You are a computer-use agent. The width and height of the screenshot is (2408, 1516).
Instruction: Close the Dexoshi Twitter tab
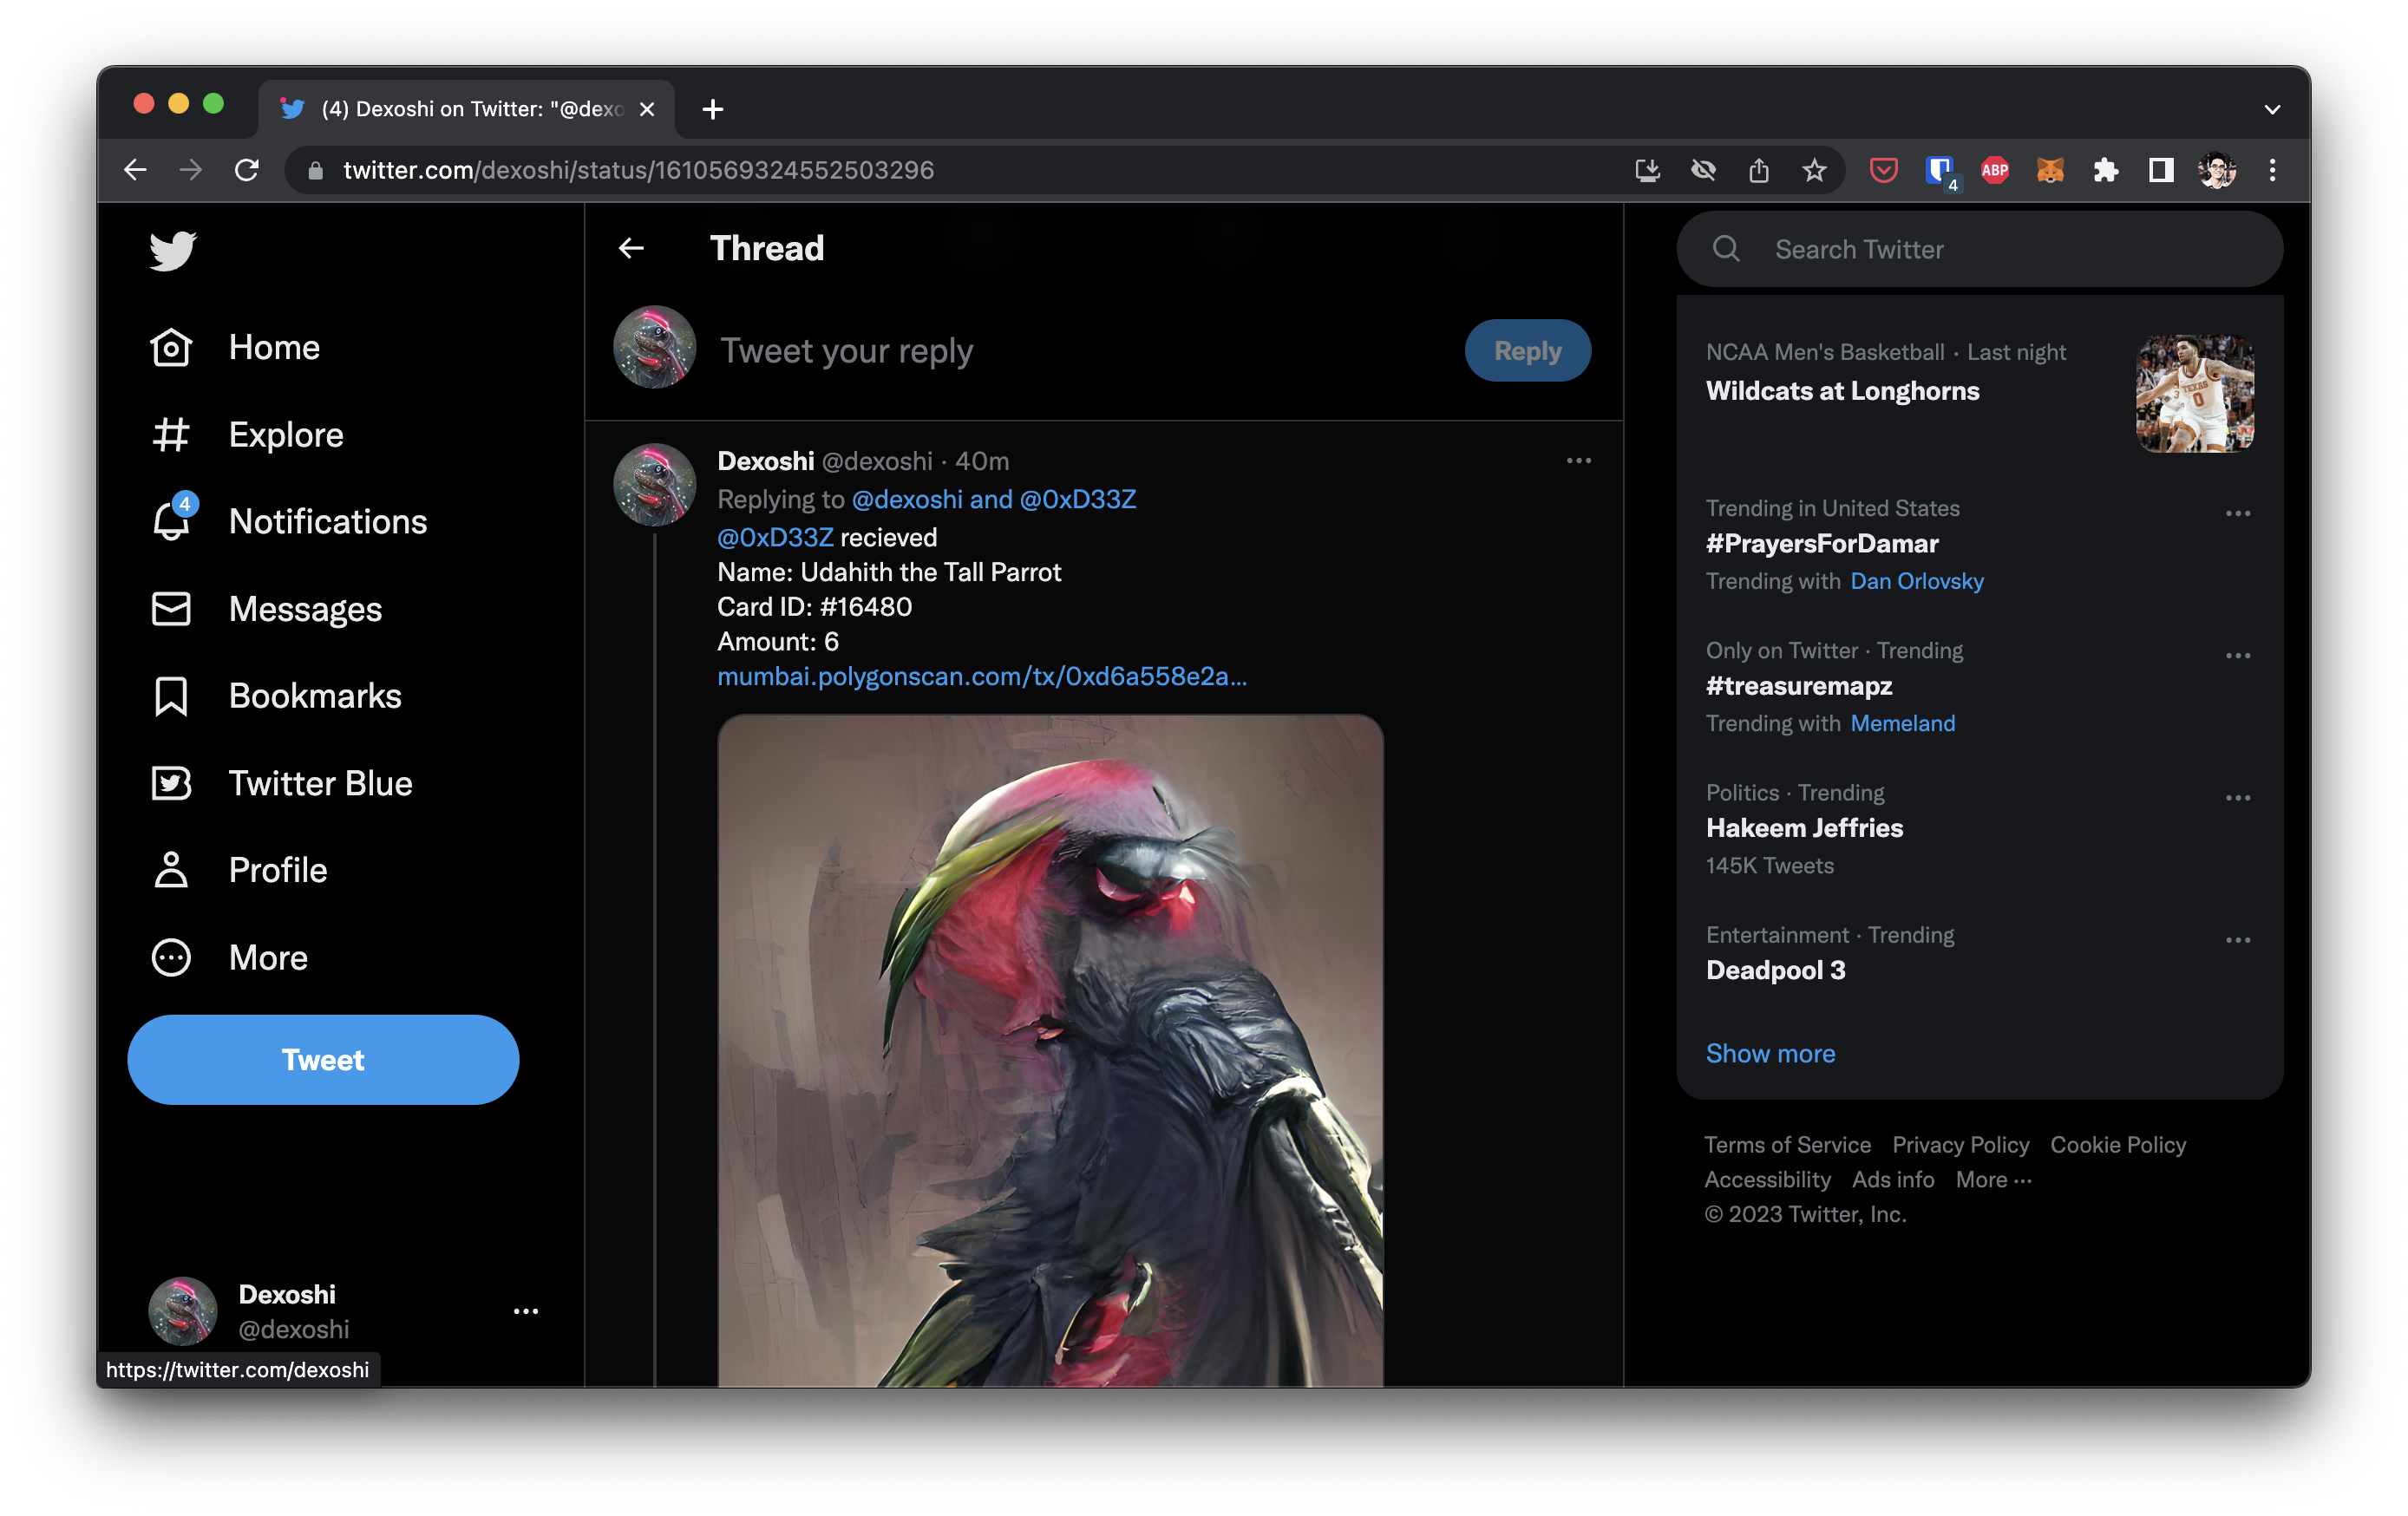coord(647,109)
